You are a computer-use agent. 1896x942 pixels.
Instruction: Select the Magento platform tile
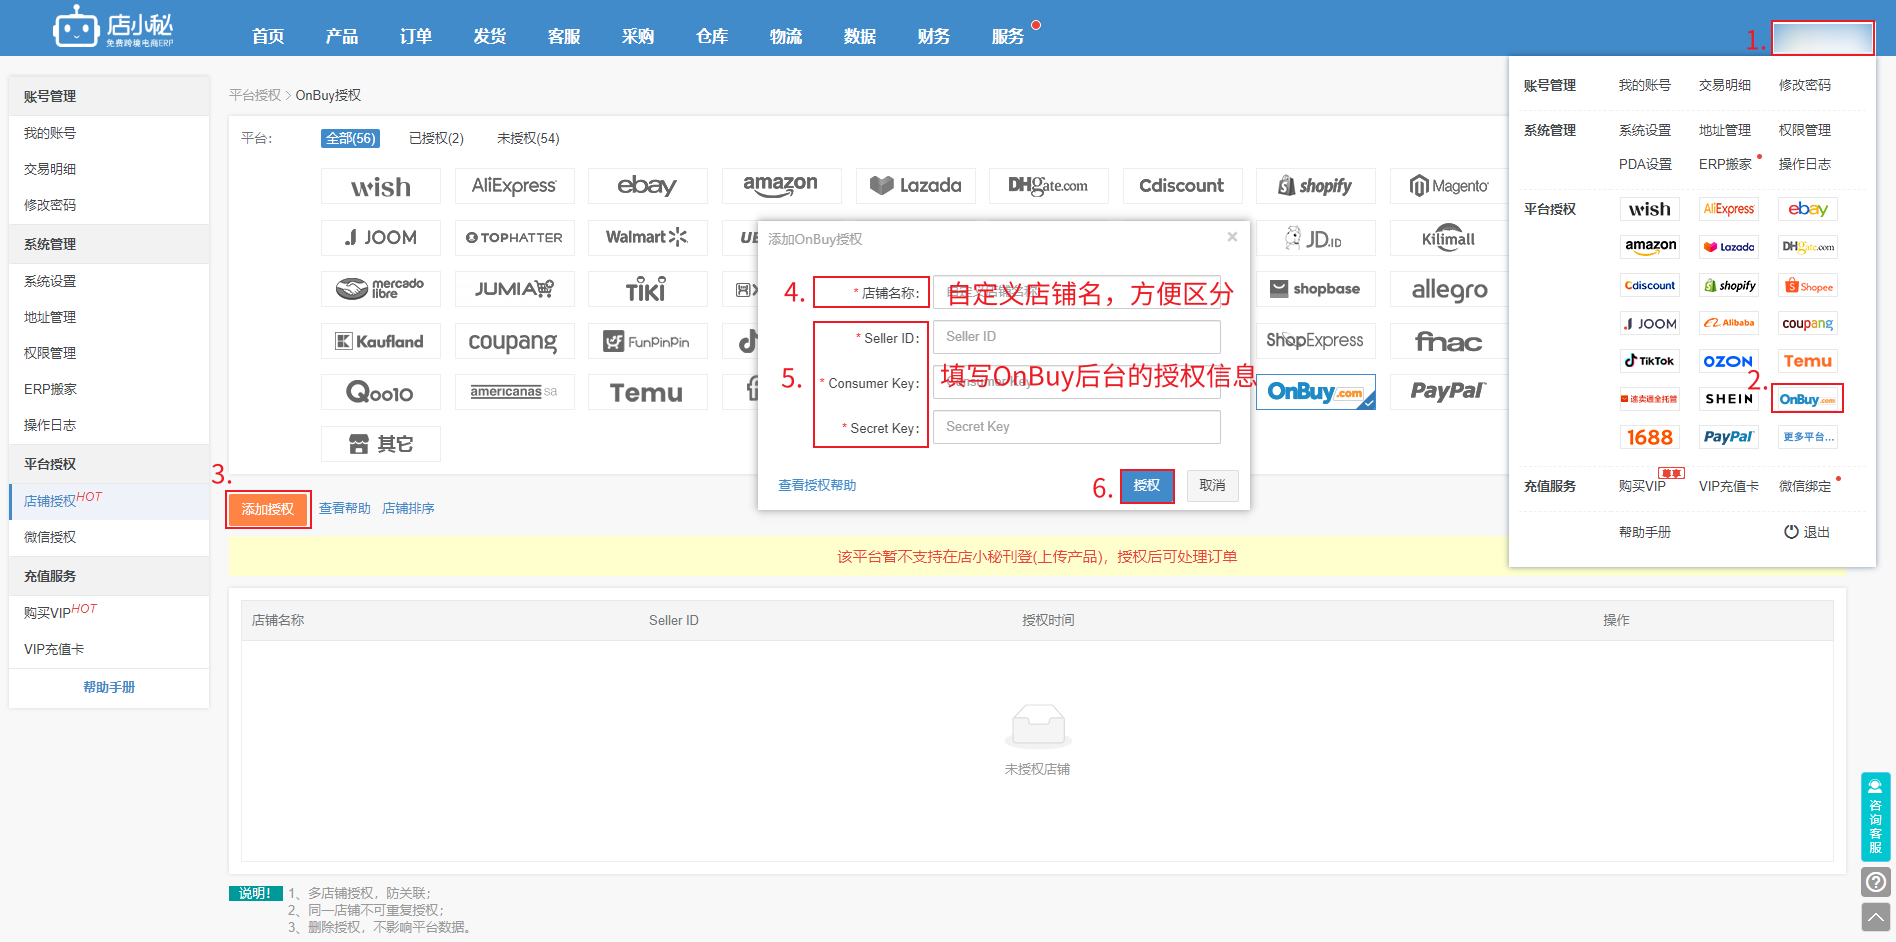[x=1449, y=186]
